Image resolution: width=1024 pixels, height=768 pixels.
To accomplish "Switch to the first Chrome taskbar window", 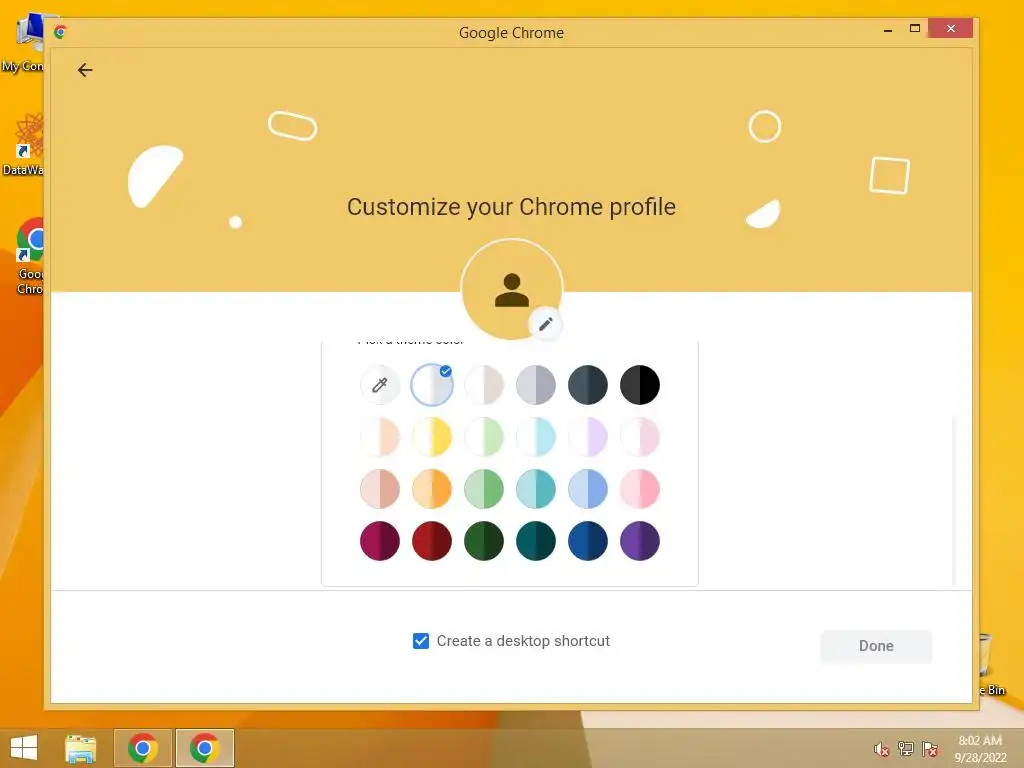I will 143,748.
